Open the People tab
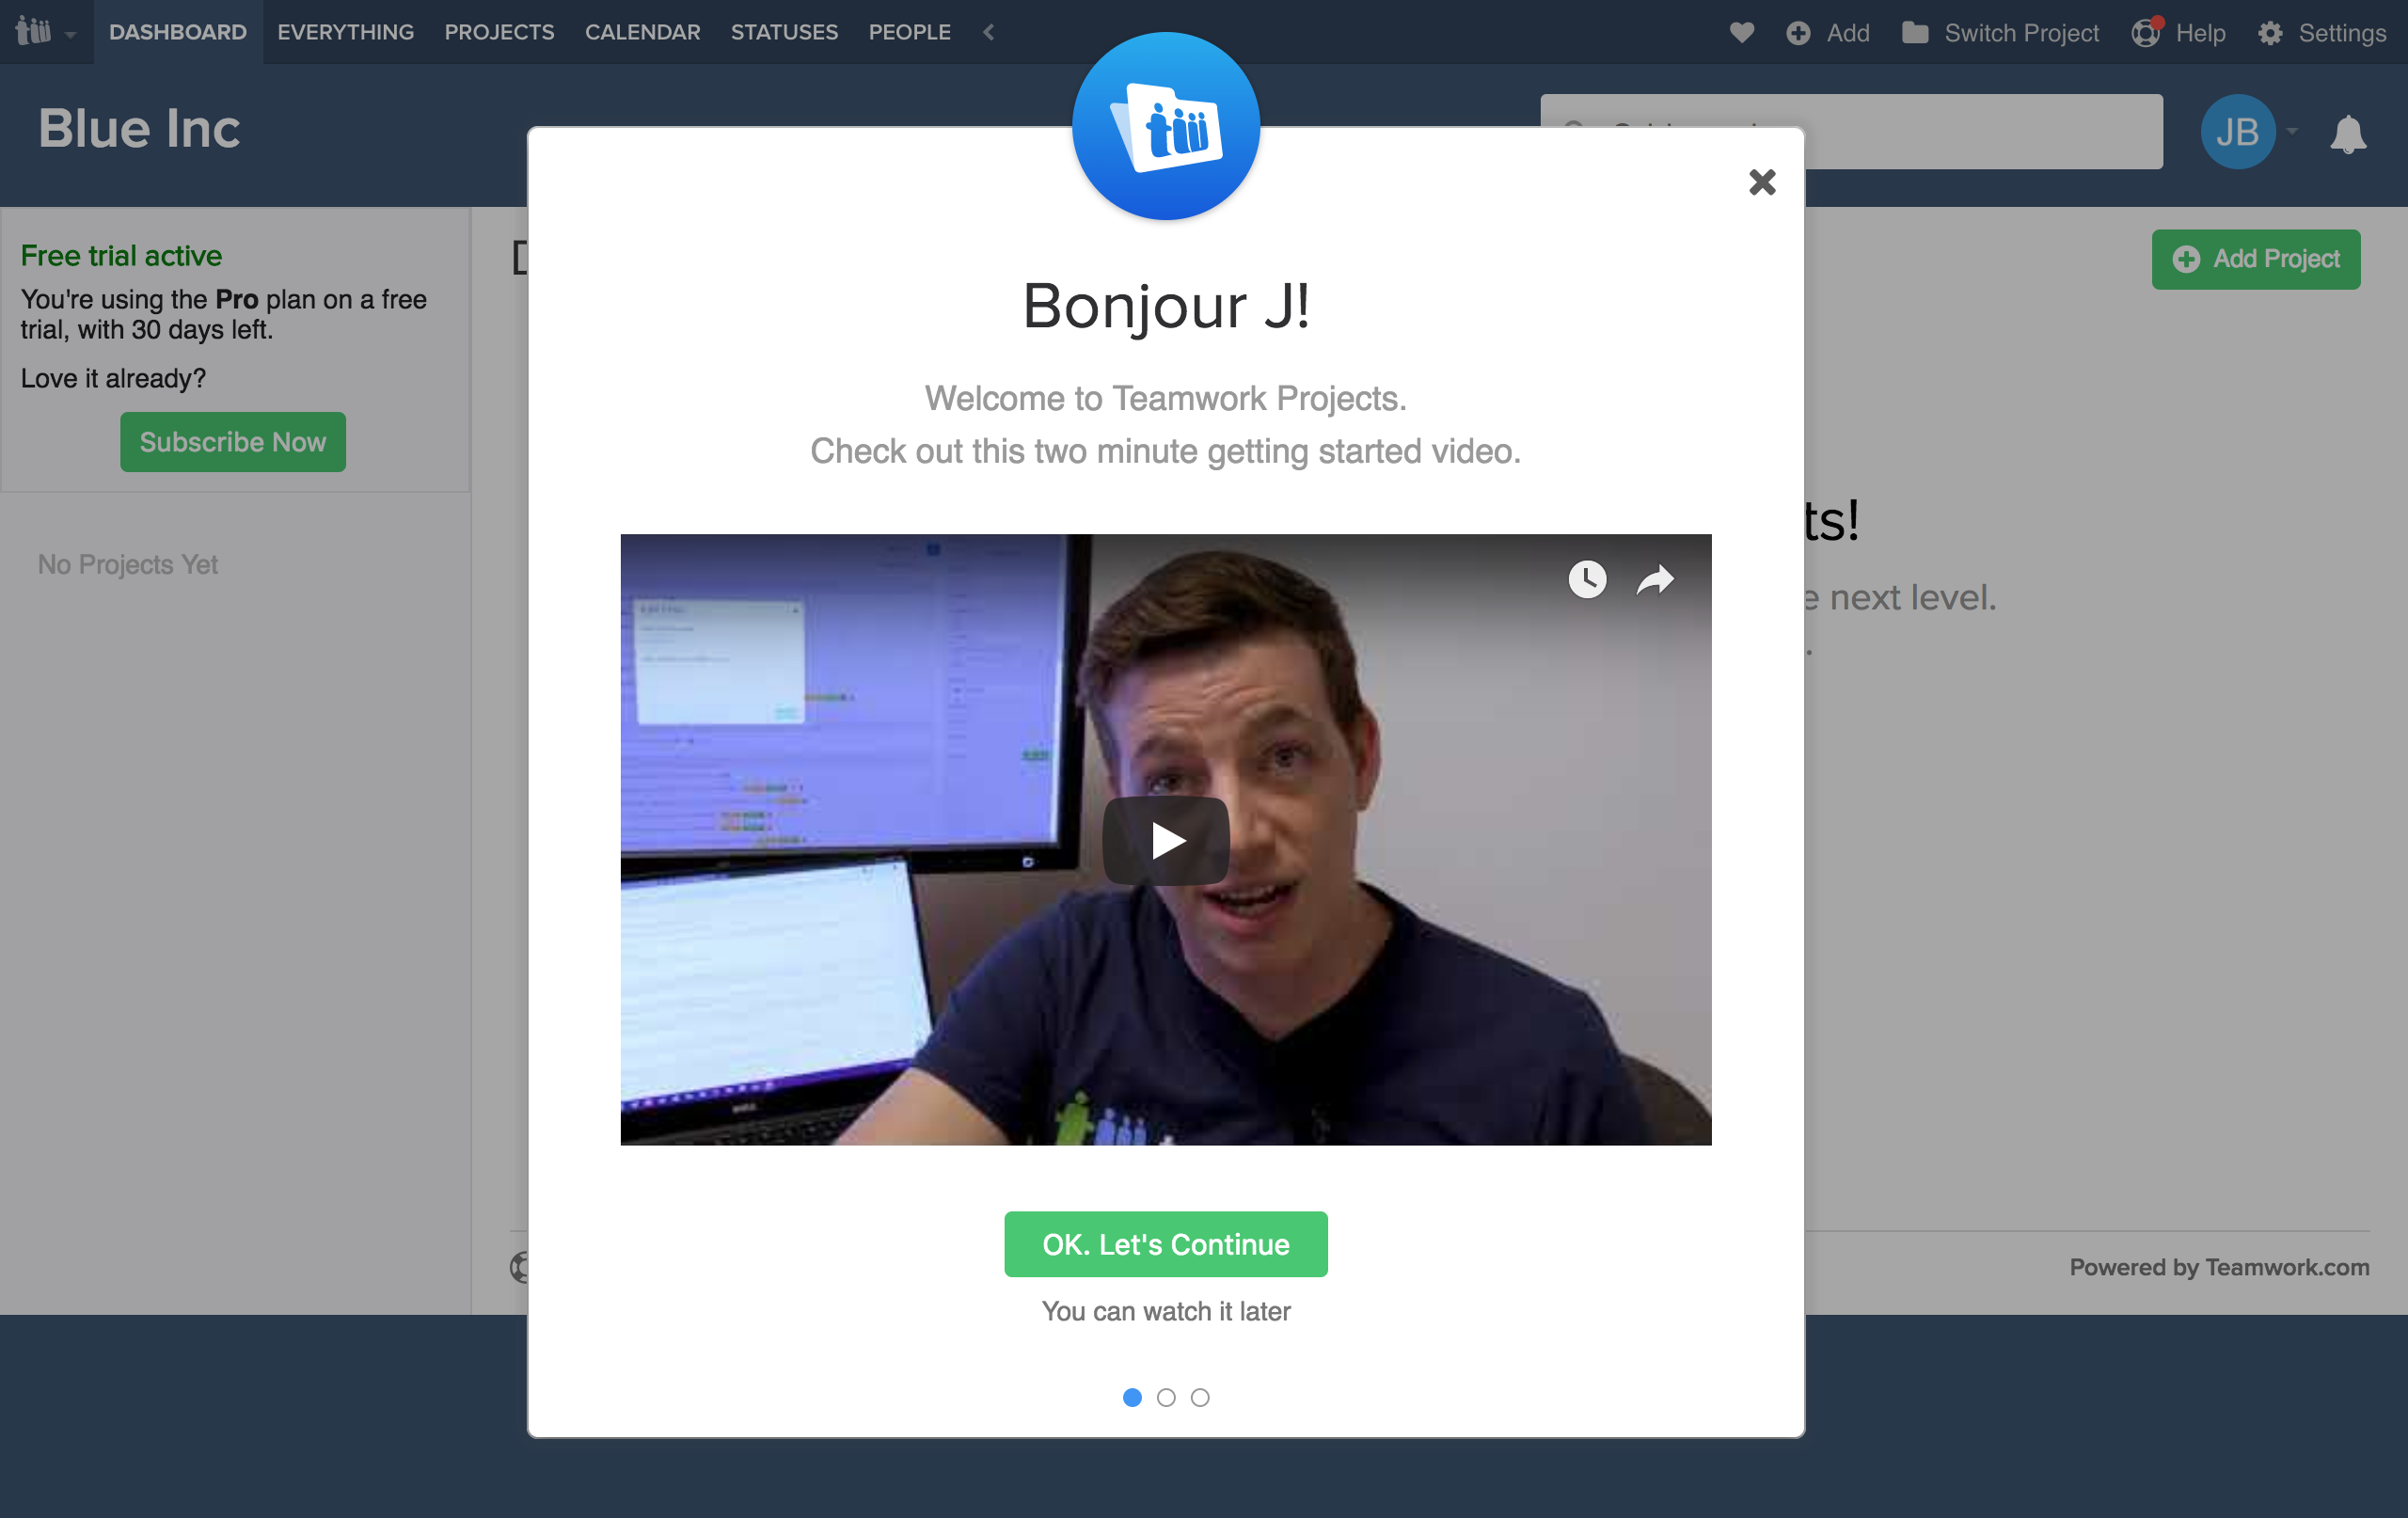Viewport: 2408px width, 1518px height. pos(909,32)
